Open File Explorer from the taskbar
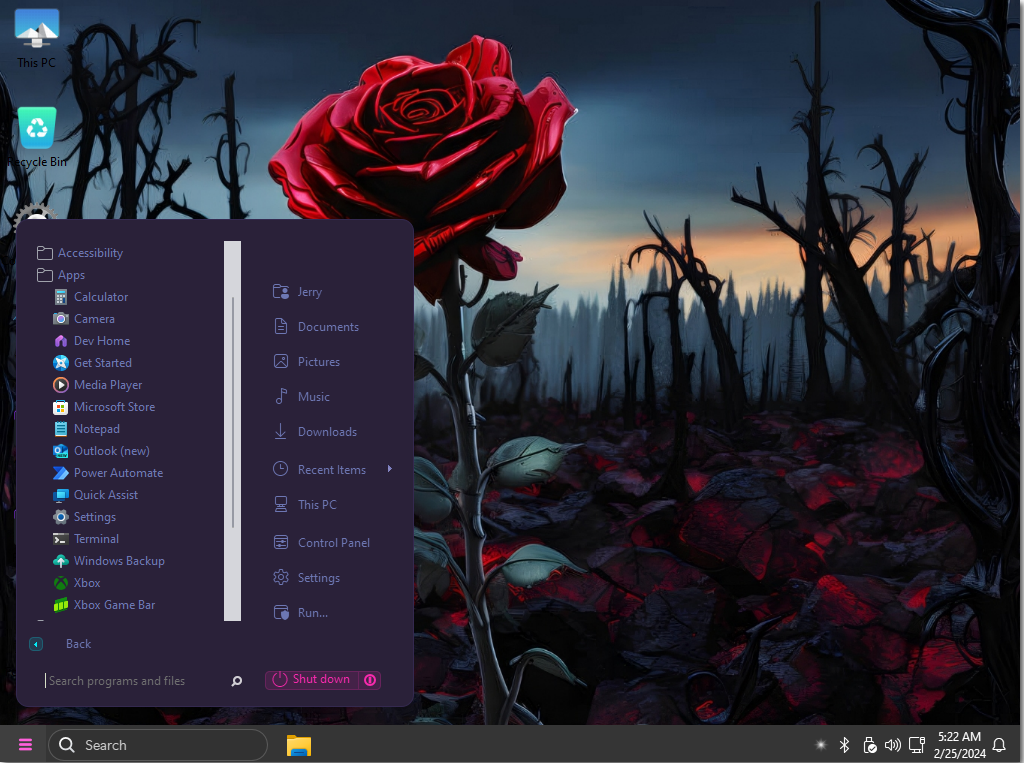1024x763 pixels. (x=299, y=745)
